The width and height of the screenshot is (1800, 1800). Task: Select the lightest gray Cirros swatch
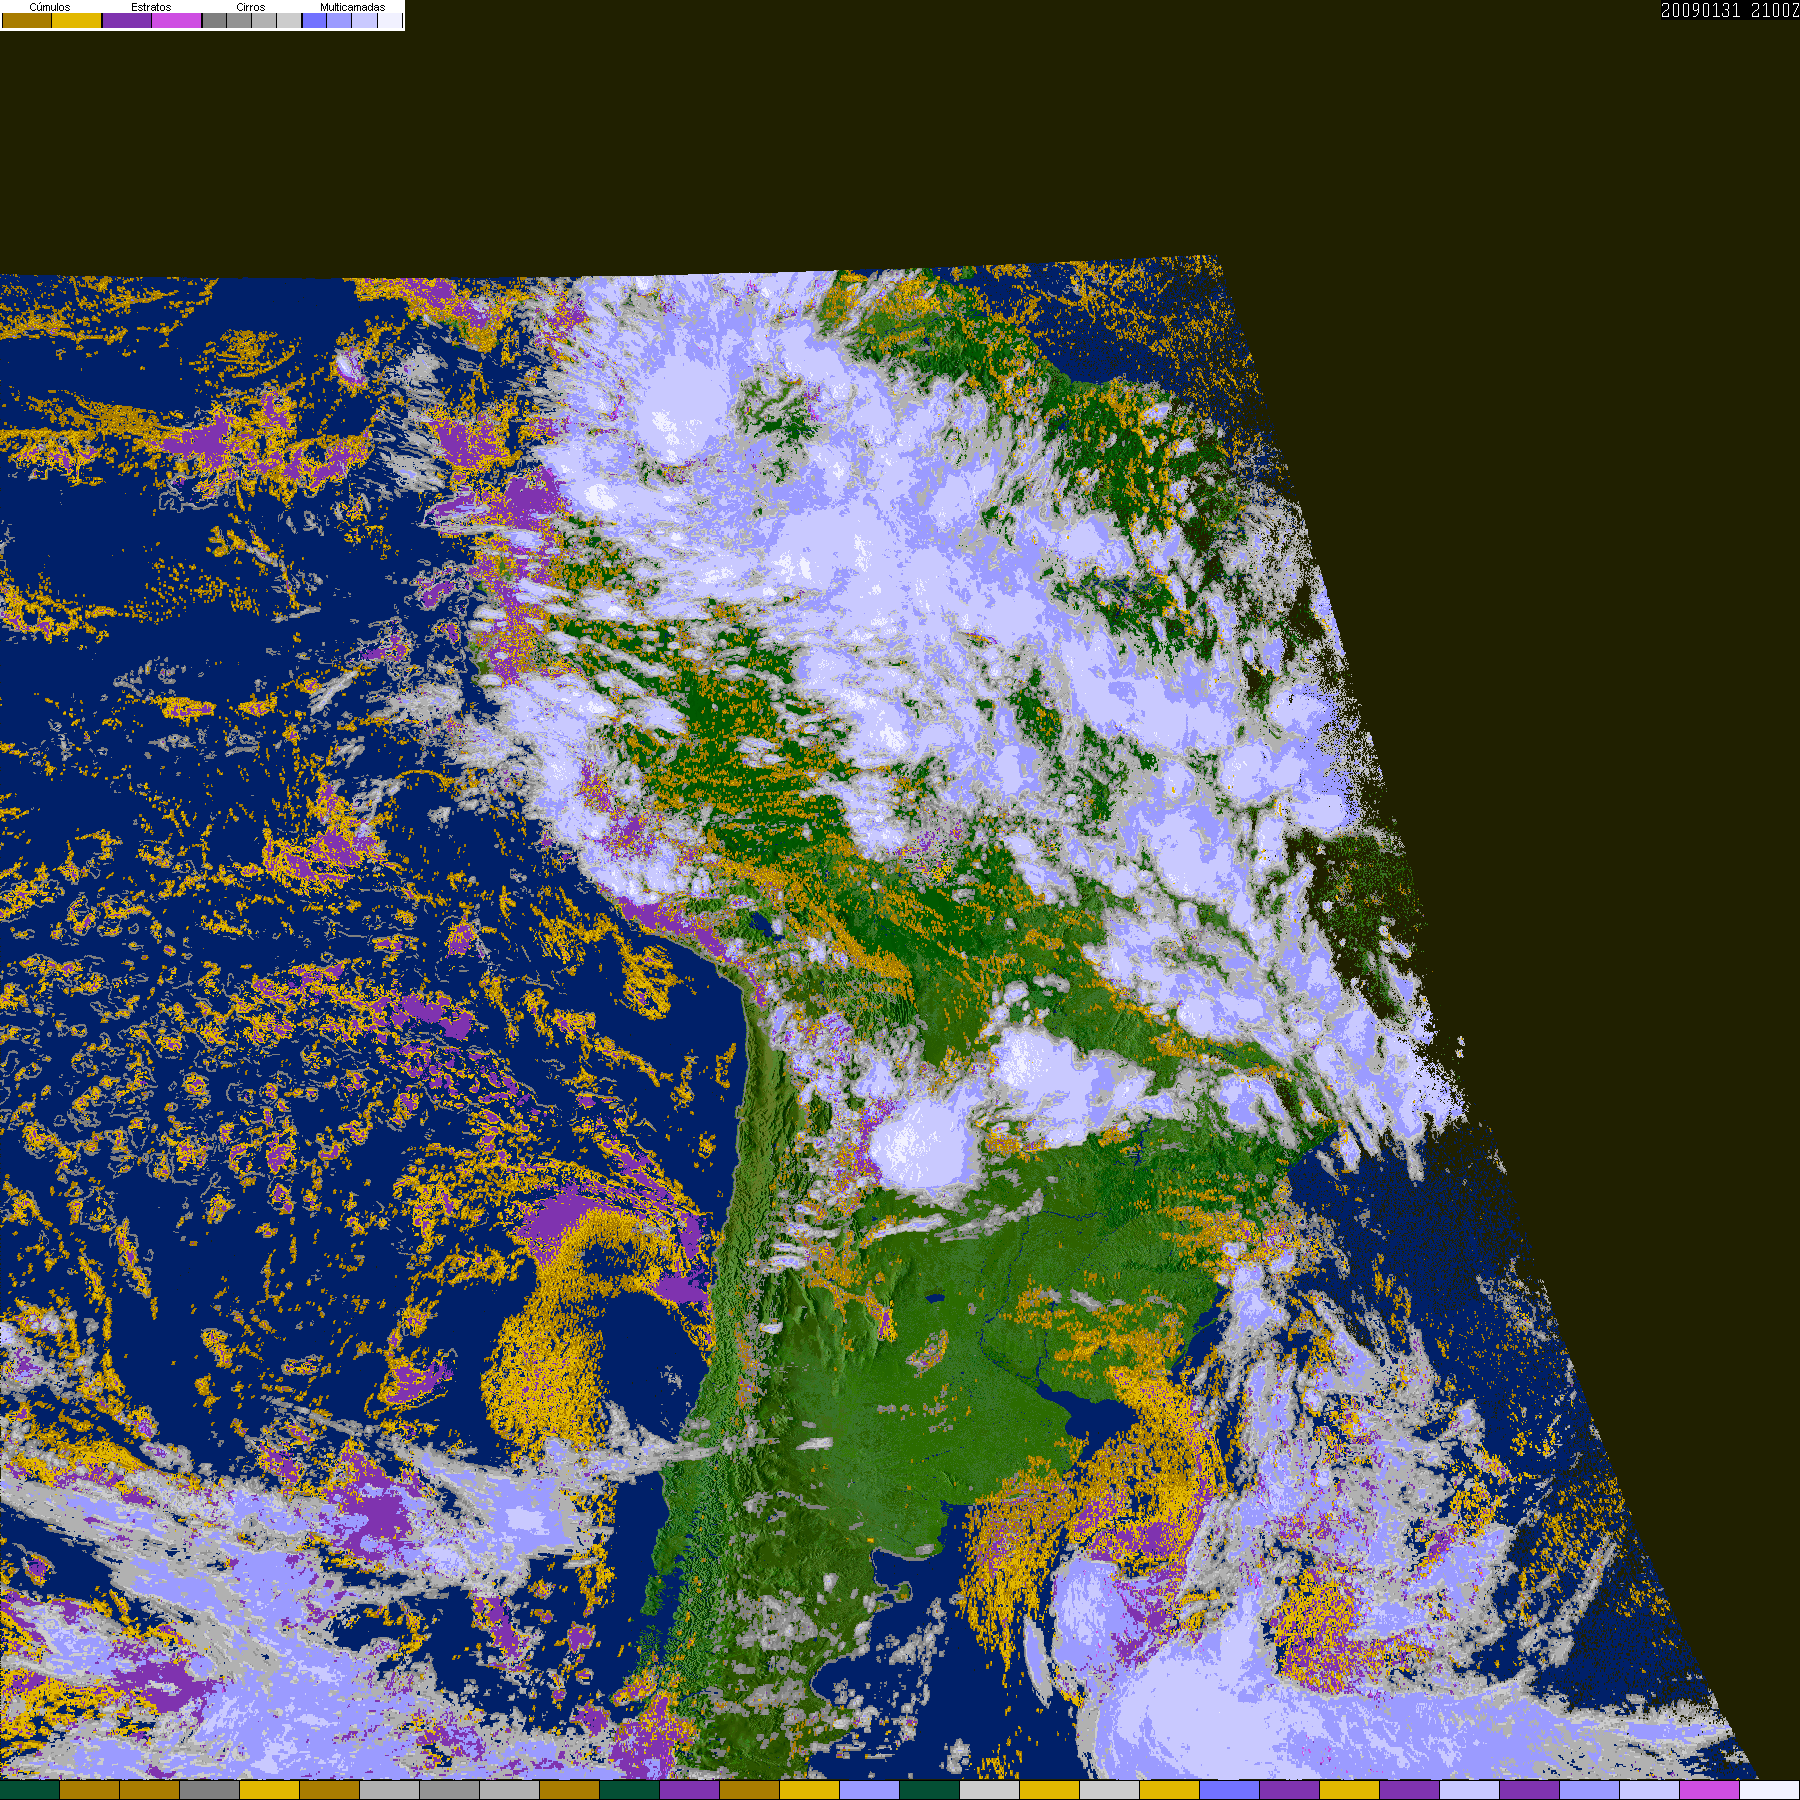click(288, 20)
